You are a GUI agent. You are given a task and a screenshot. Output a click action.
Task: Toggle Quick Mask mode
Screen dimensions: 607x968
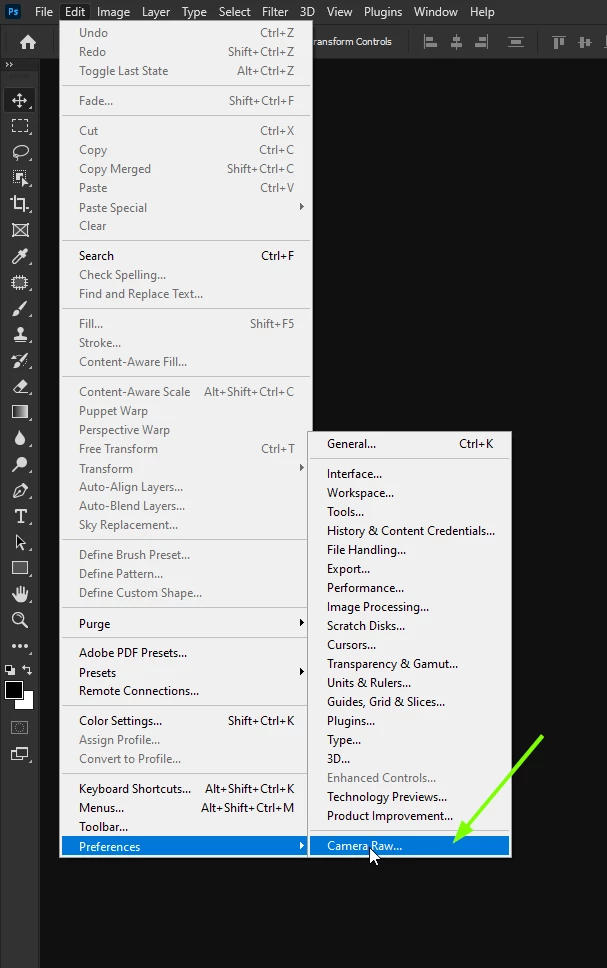20,727
